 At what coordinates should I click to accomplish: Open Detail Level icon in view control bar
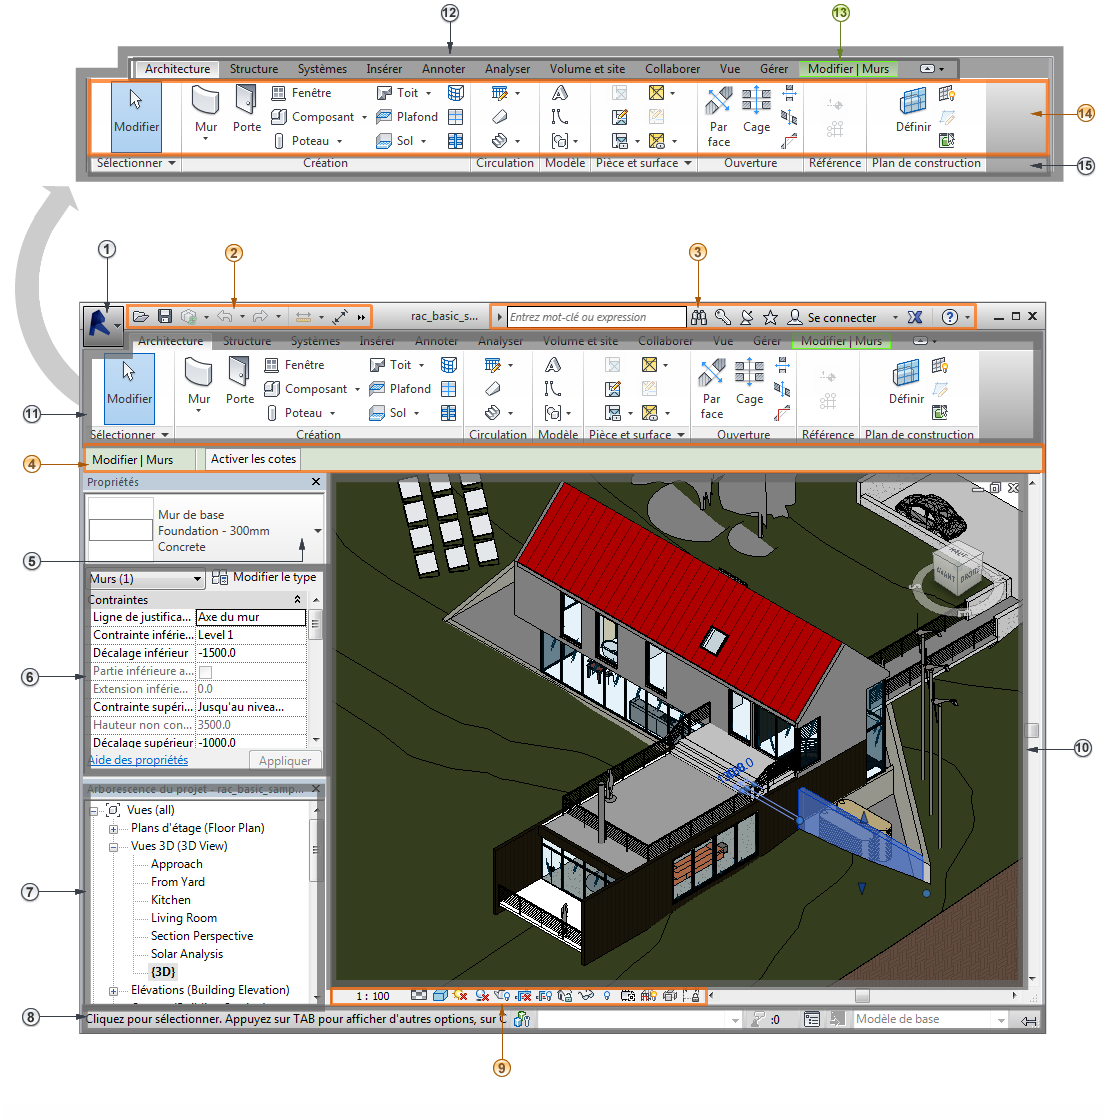tap(419, 996)
